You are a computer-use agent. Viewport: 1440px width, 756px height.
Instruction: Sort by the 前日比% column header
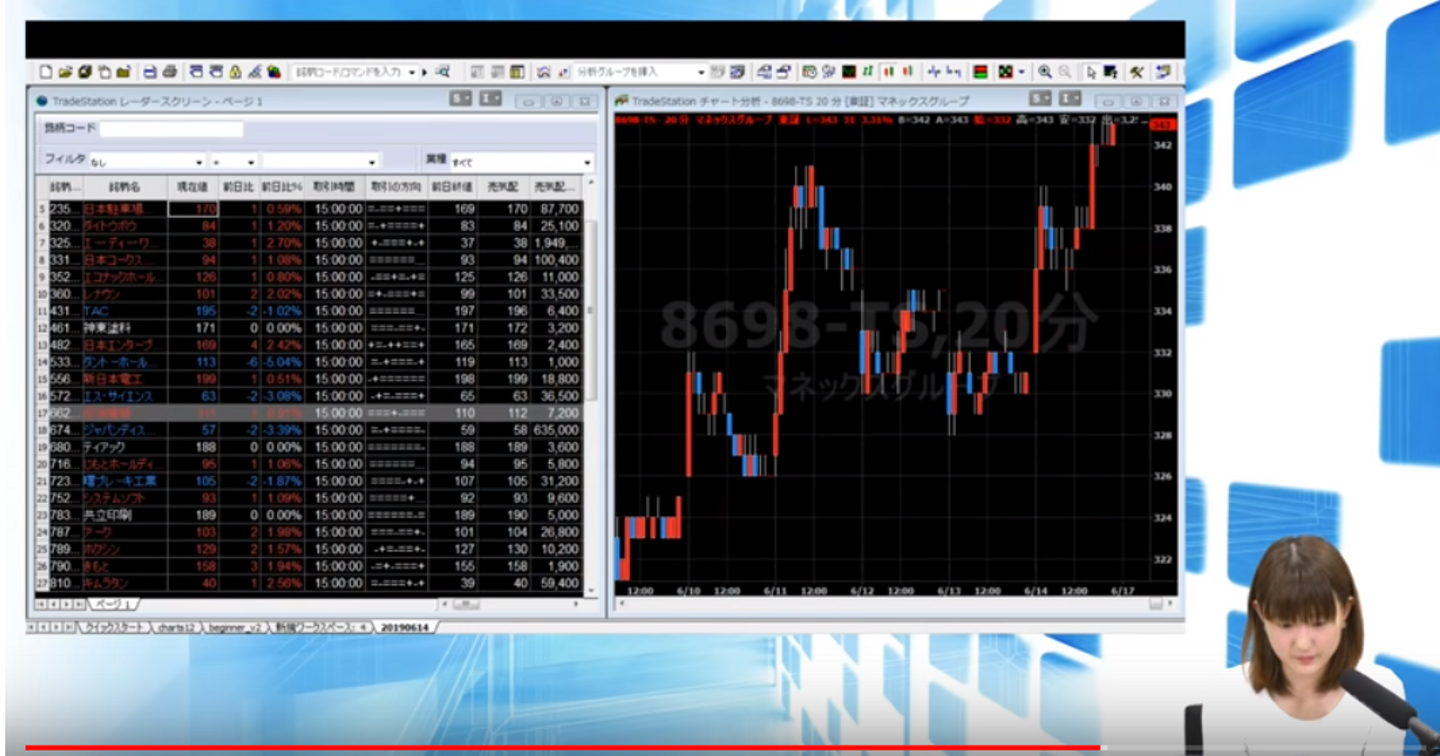pos(282,187)
